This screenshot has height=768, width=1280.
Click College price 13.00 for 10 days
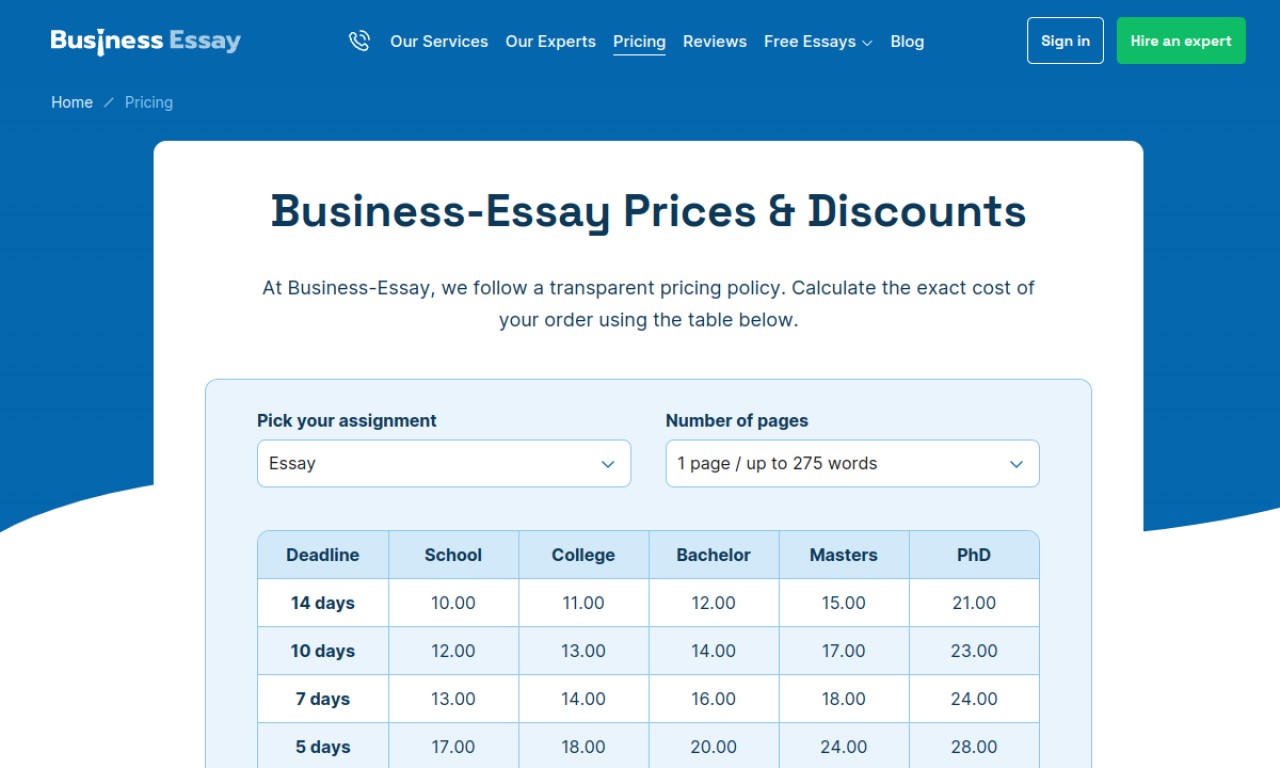pos(583,651)
